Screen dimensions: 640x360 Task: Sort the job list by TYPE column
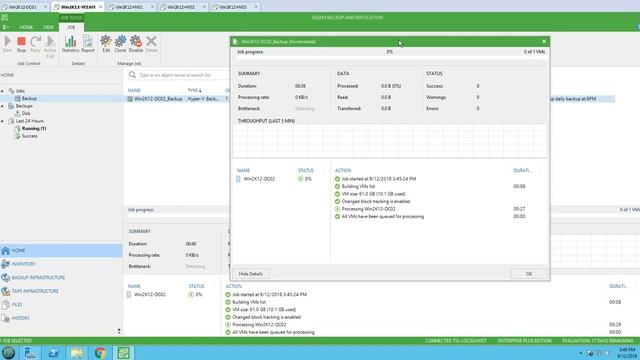coord(195,90)
